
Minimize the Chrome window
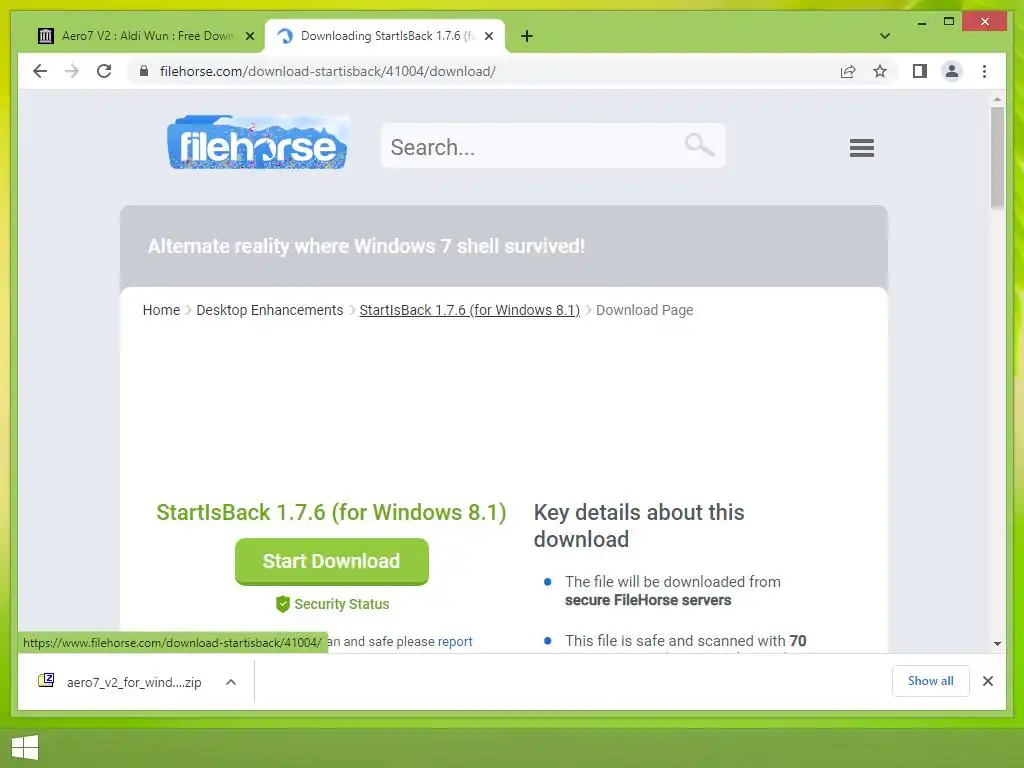tap(921, 22)
